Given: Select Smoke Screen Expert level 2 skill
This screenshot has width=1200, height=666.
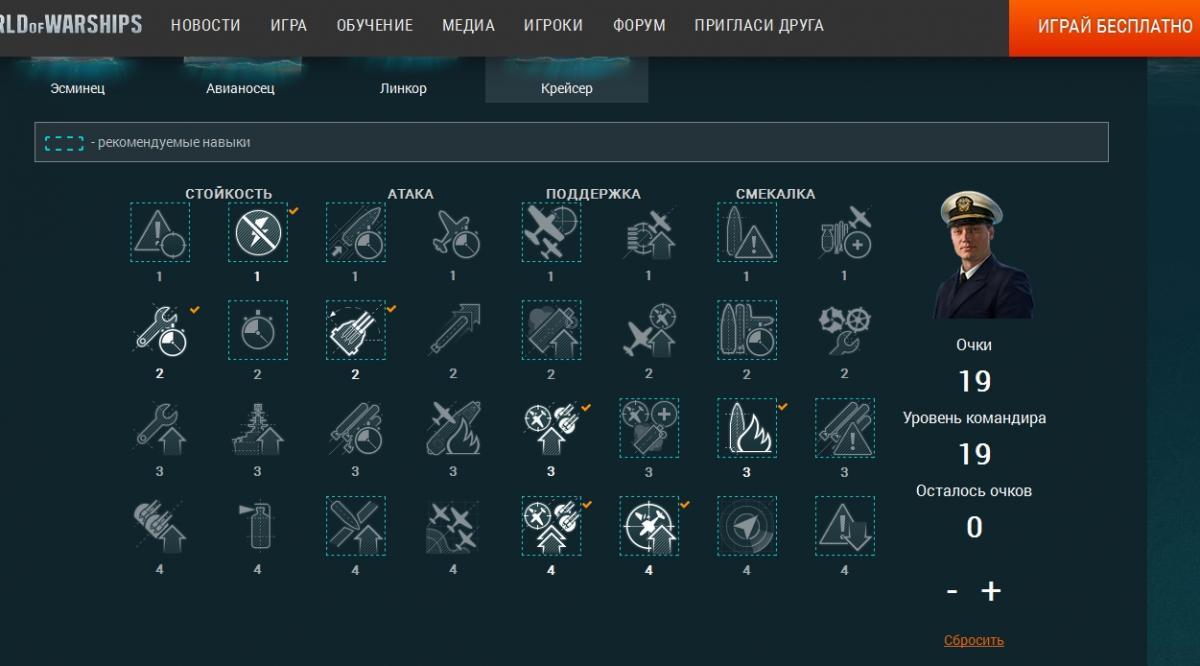Looking at the screenshot, I should click(x=552, y=331).
